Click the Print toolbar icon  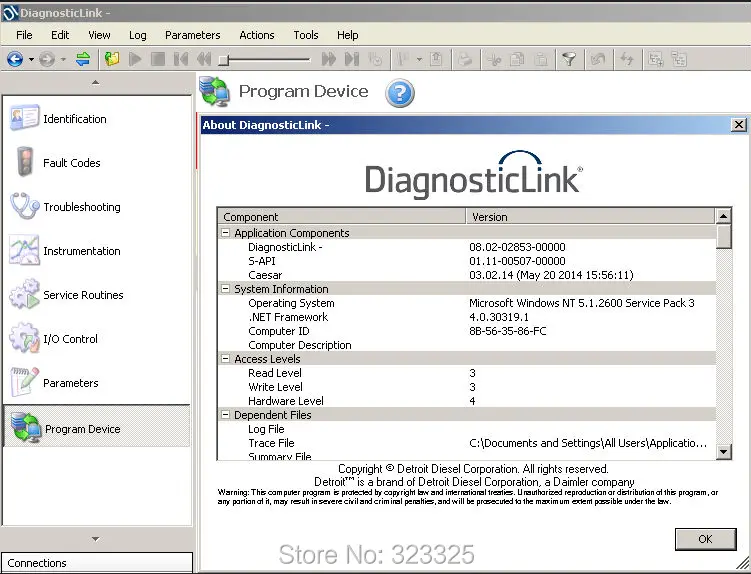tap(465, 59)
